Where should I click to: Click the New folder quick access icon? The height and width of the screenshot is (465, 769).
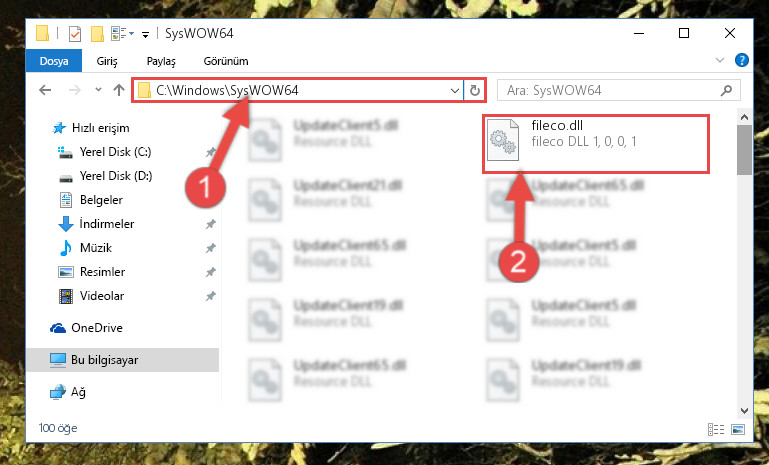coord(97,34)
